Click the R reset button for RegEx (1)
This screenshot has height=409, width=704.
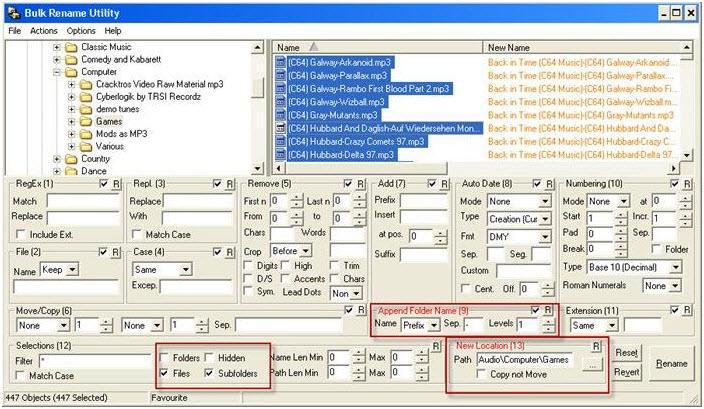coord(116,184)
